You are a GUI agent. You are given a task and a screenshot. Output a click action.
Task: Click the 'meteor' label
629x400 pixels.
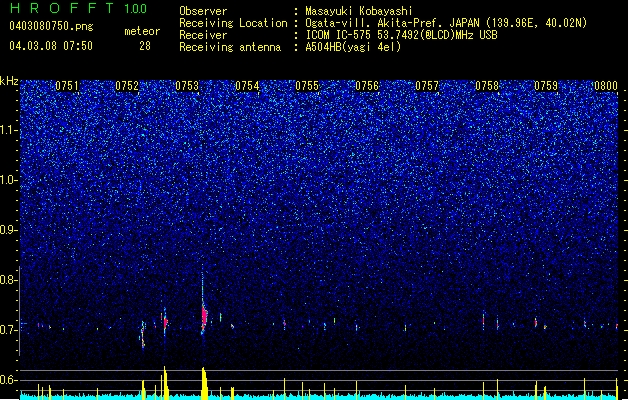click(x=142, y=31)
